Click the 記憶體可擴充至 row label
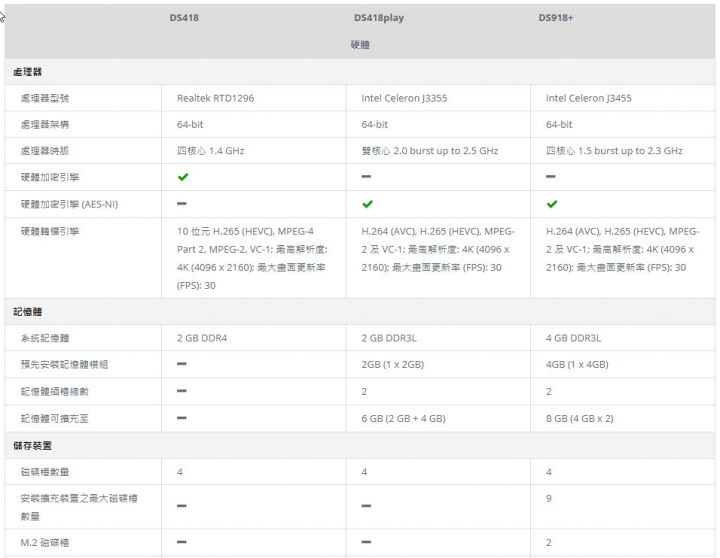Screen dimensions: 720x558 tap(55, 418)
